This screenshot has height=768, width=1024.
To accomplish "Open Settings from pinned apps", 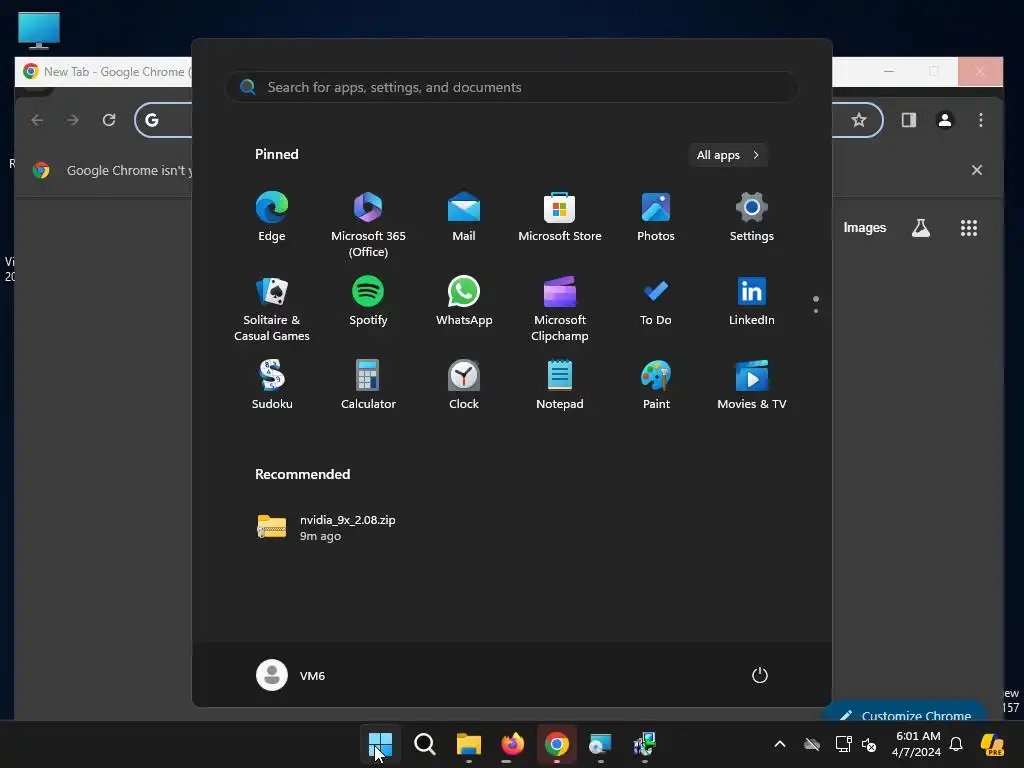I will coord(752,217).
